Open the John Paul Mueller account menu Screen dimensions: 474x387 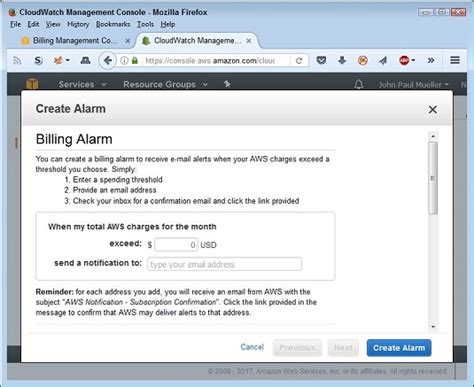click(x=413, y=85)
